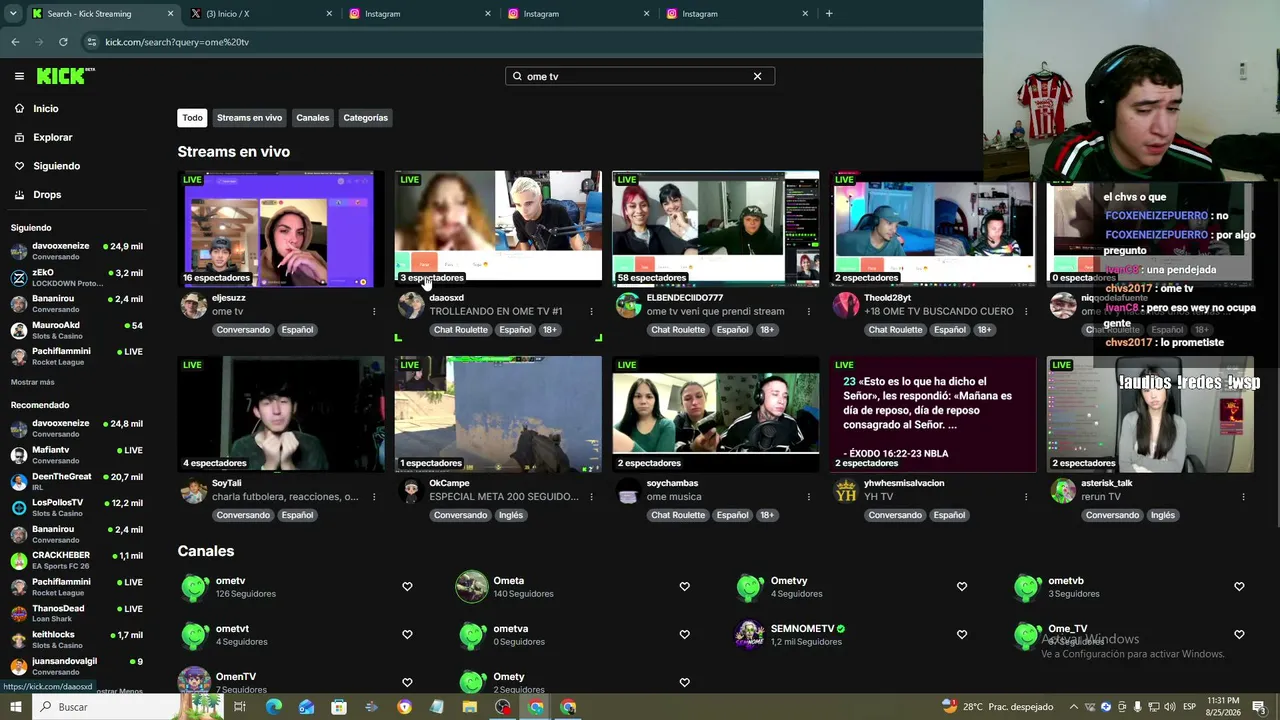Follow the ometvb channel with its heart
1280x720 pixels.
1239,587
